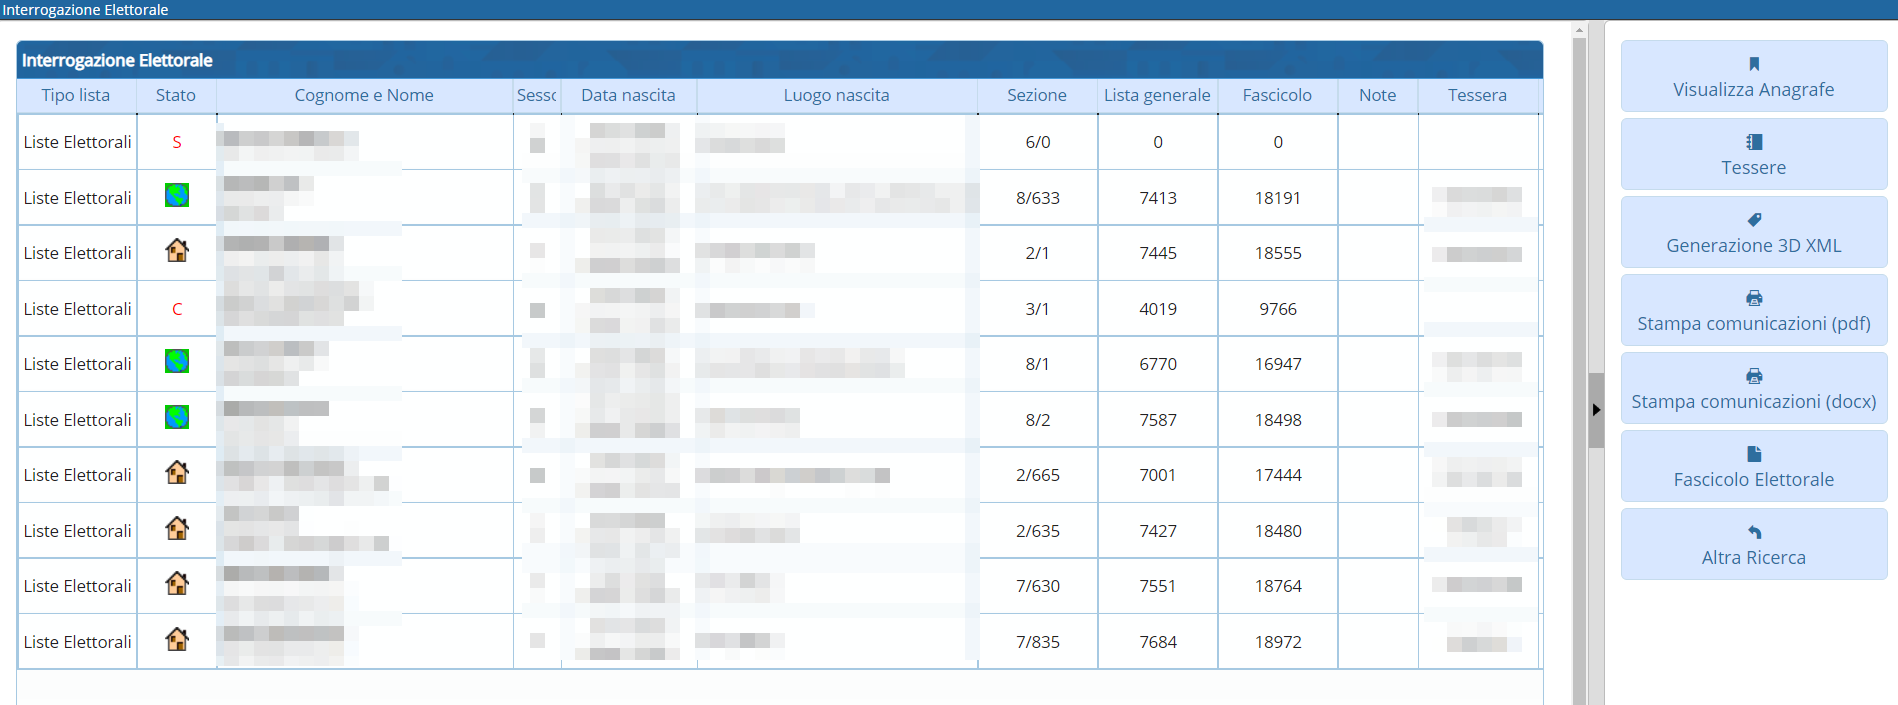
Task: Select Sezione cell 8/633
Action: coord(1038,198)
